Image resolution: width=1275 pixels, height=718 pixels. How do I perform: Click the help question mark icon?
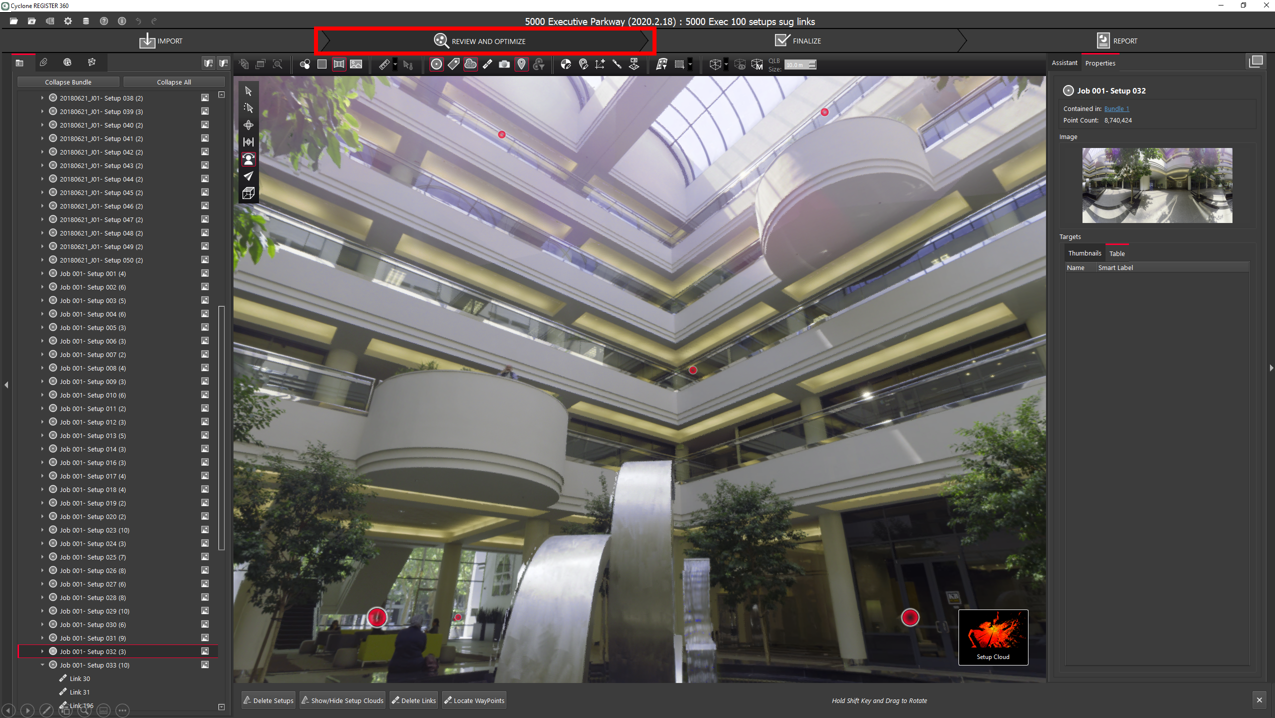point(104,21)
